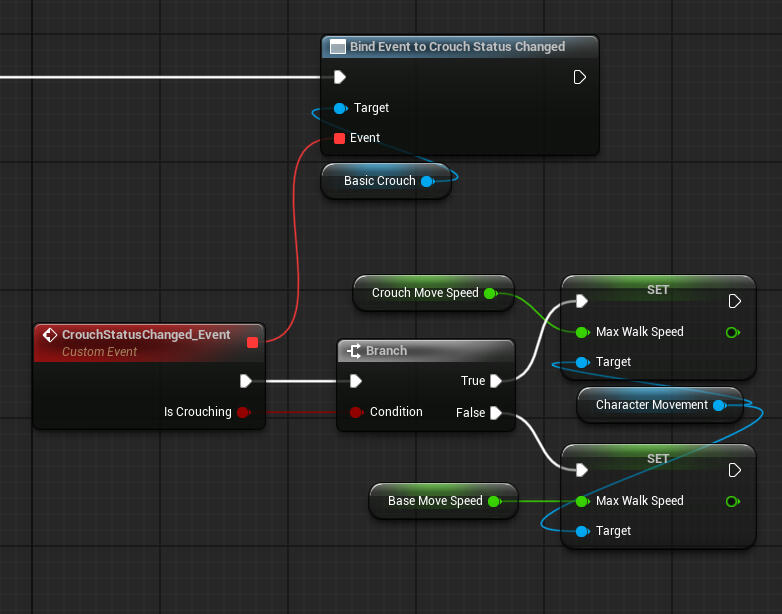Click the blue Target pin on Bind Event node
Image resolution: width=782 pixels, height=614 pixels.
point(340,108)
